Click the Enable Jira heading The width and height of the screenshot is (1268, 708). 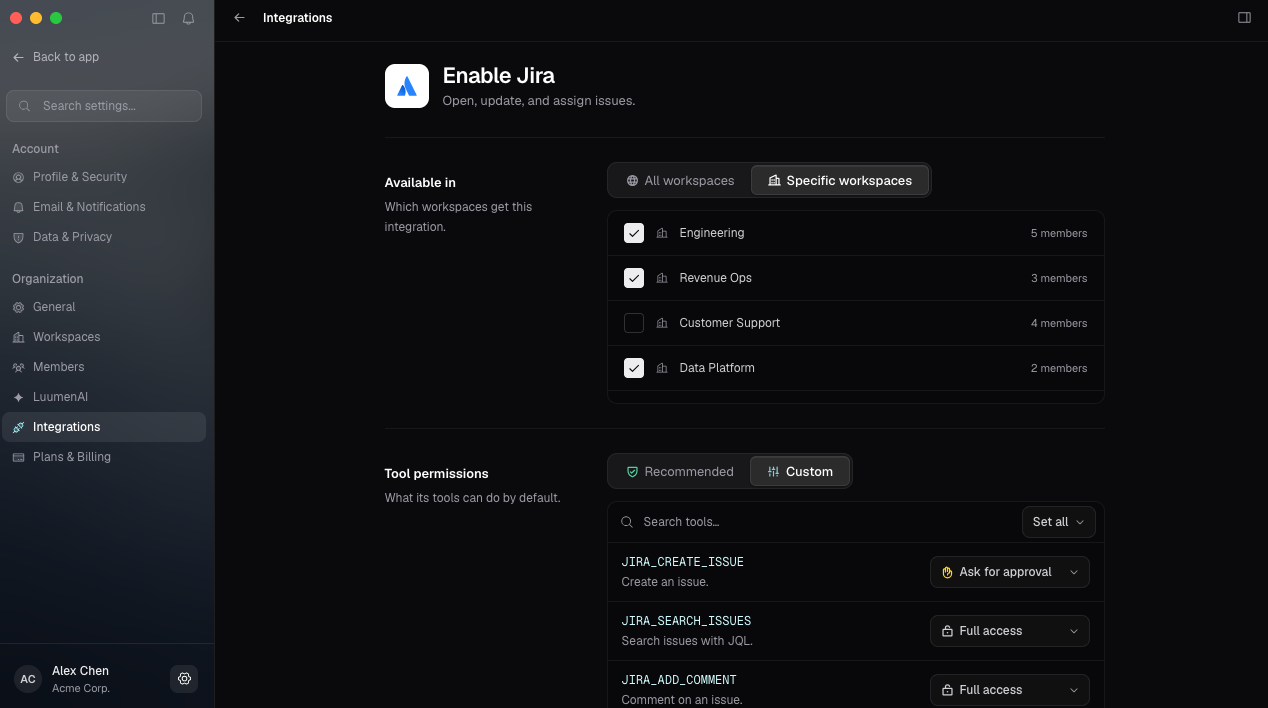point(499,75)
